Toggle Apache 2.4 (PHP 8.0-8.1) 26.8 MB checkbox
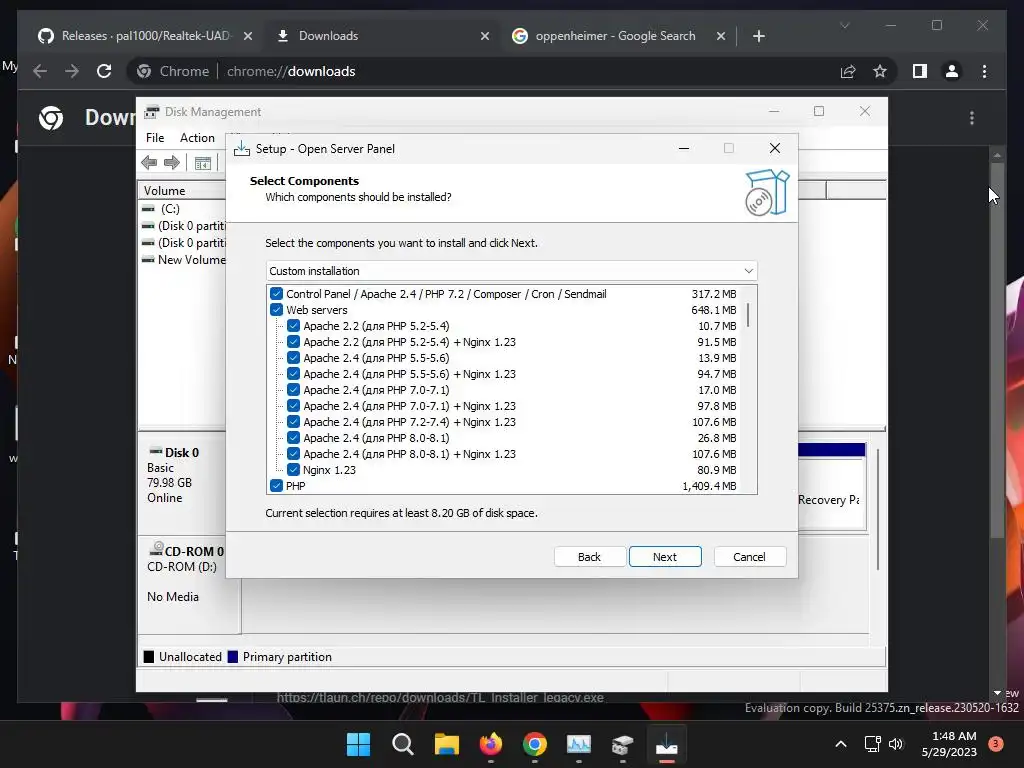Screen dimensions: 1024x768 [x=293, y=438]
